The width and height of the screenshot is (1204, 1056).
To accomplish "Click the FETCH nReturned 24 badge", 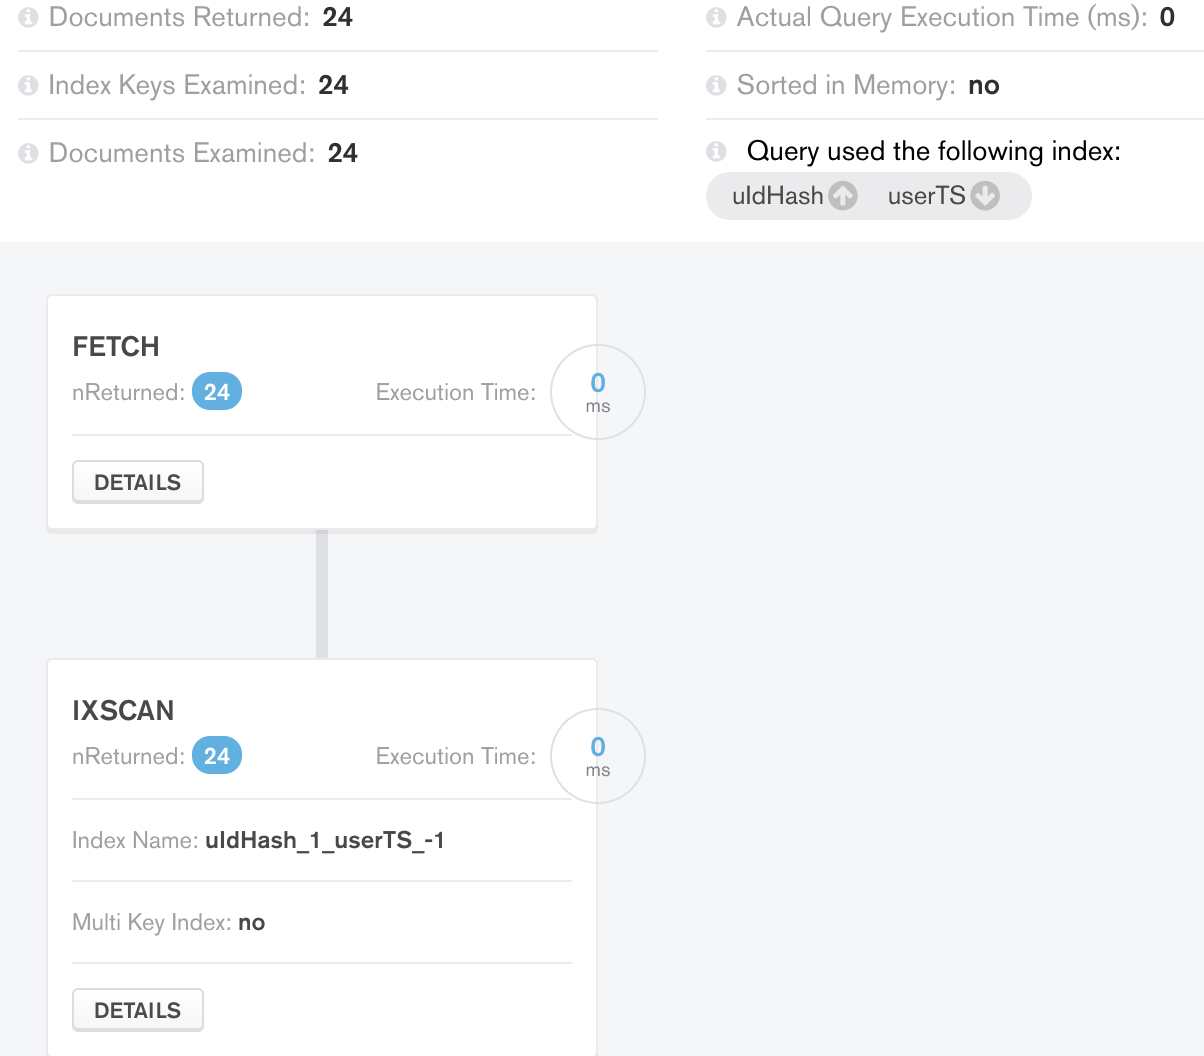I will 217,392.
